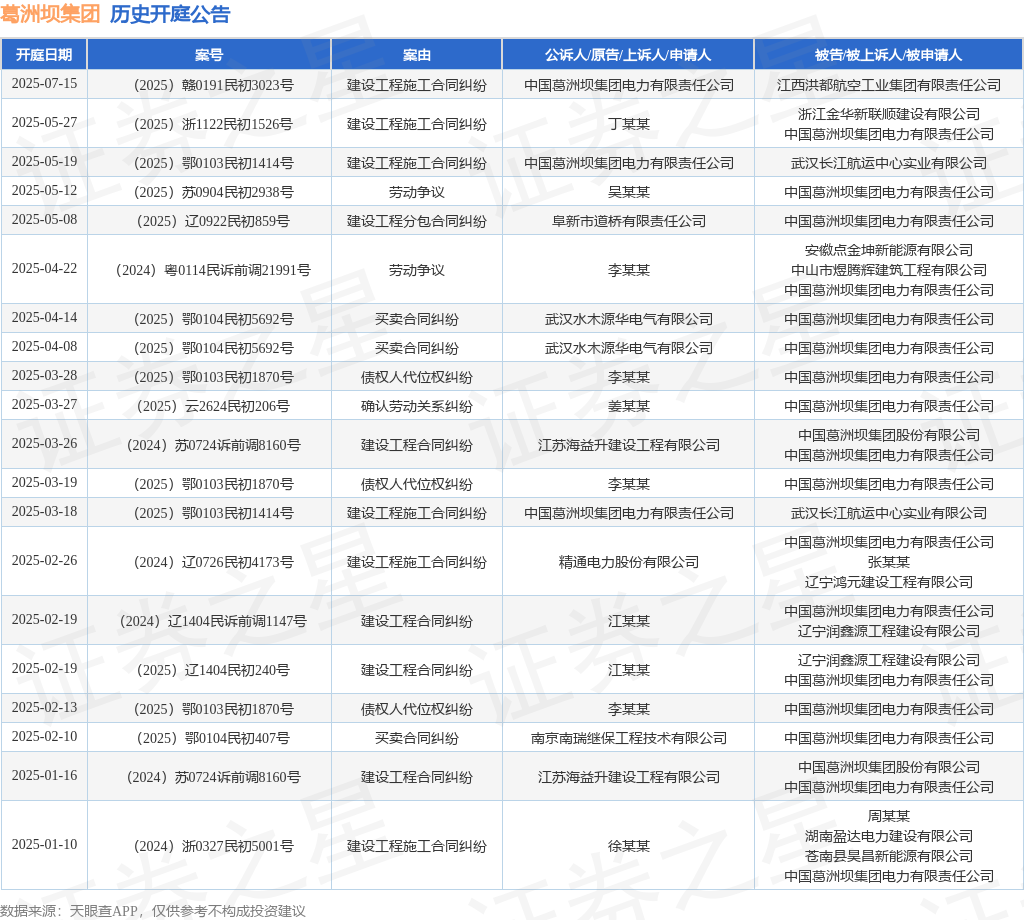Click the 葛洲坝集团 title text
1024x920 pixels.
click(50, 14)
